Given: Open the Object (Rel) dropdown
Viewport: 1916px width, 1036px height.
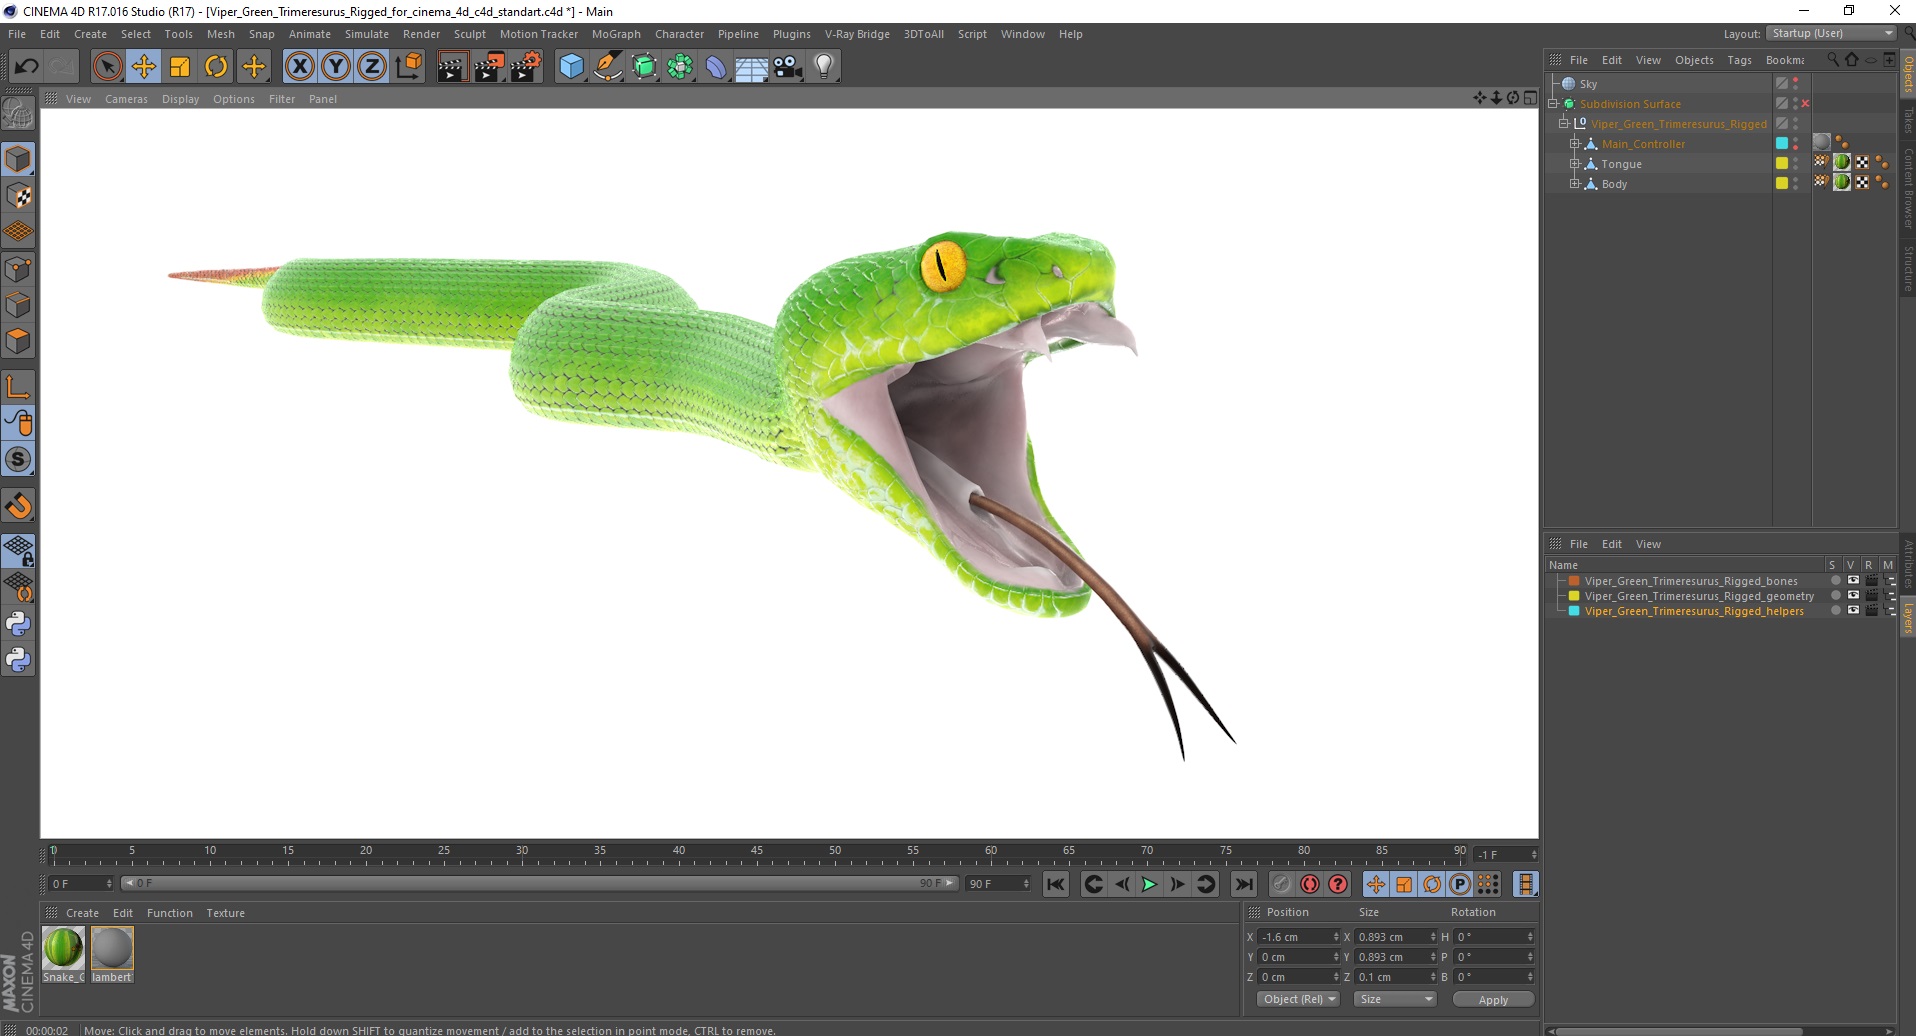Looking at the screenshot, I should (x=1298, y=999).
